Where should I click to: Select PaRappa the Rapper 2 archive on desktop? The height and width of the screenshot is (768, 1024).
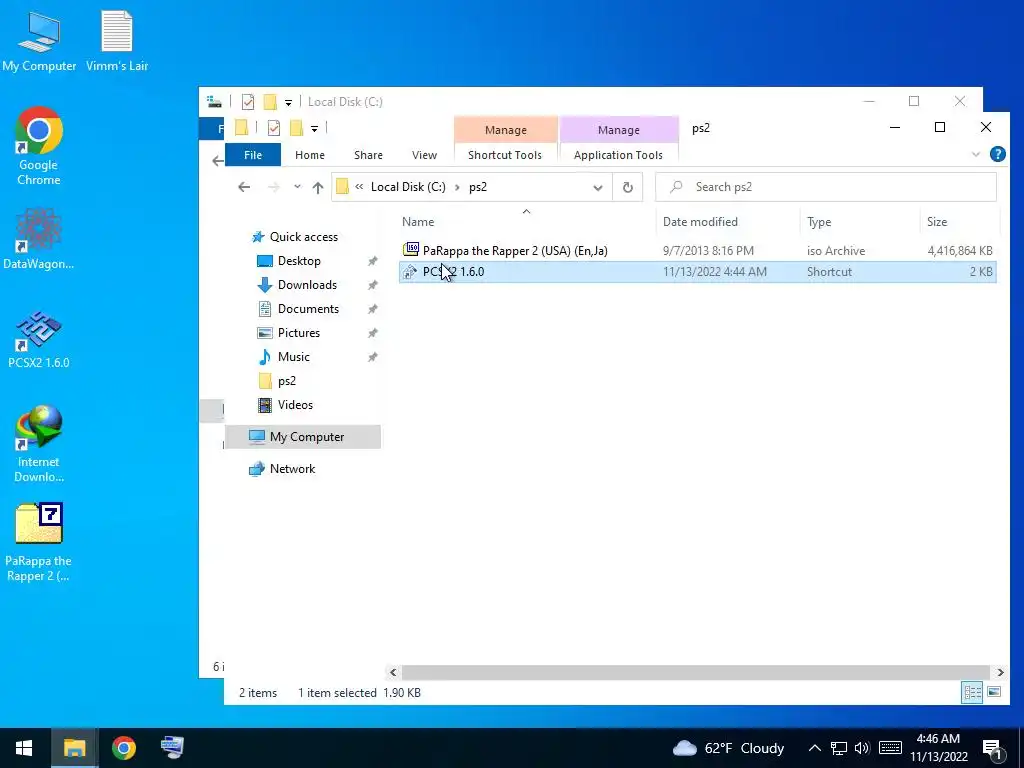tap(39, 542)
